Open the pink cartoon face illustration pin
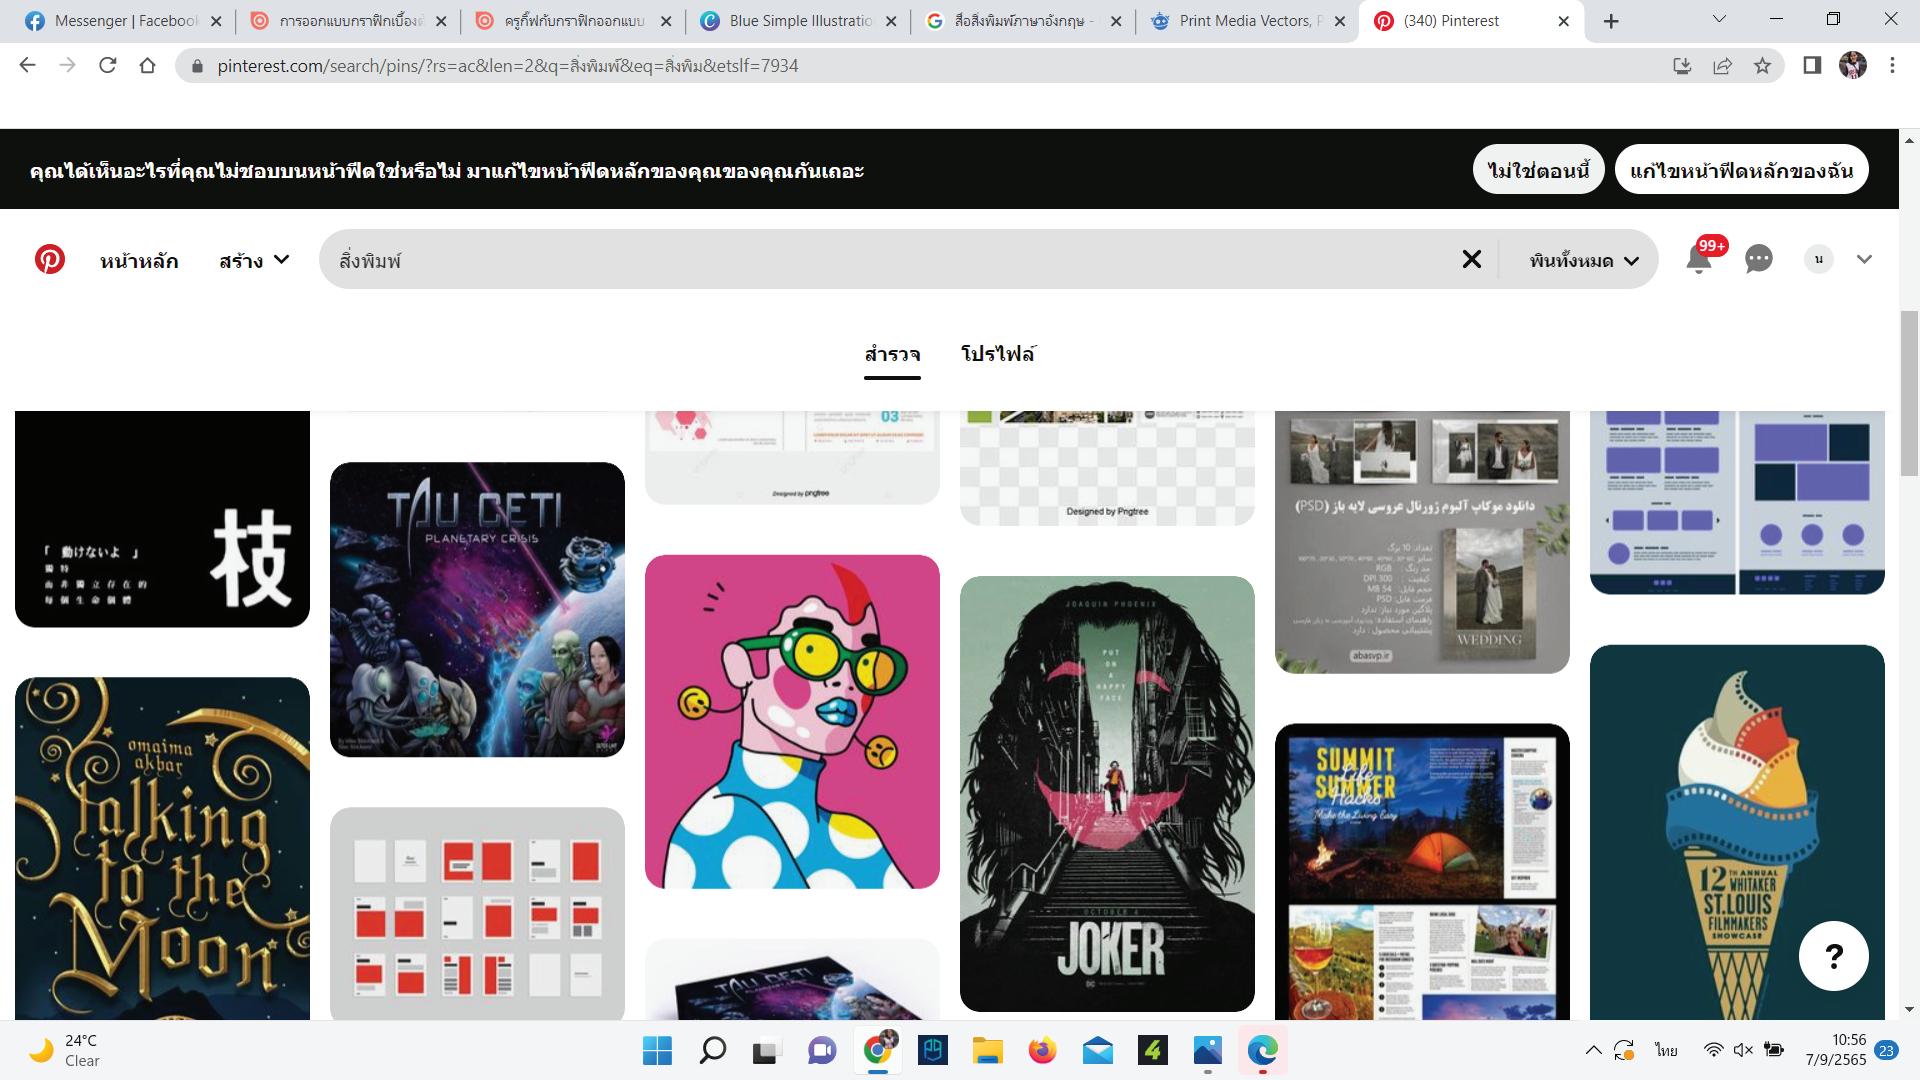 (x=792, y=722)
